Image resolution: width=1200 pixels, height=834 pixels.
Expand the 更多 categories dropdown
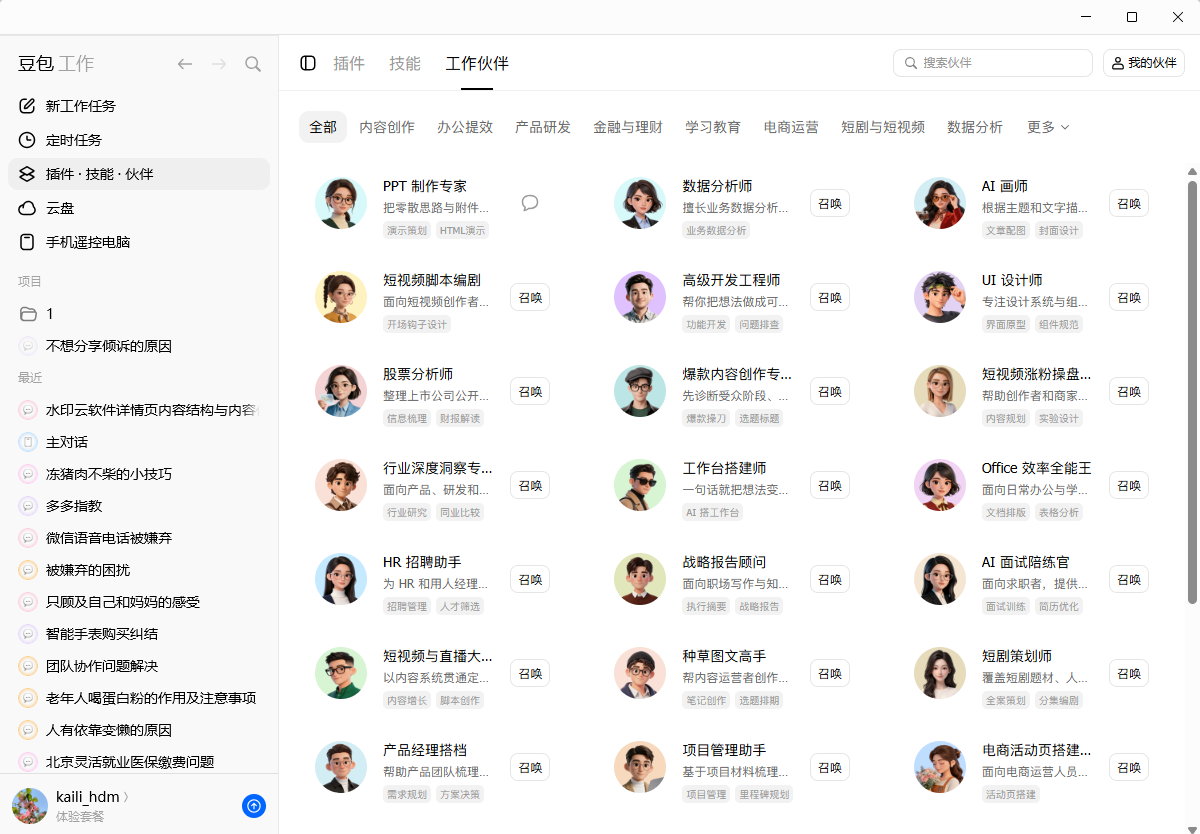pos(1048,127)
